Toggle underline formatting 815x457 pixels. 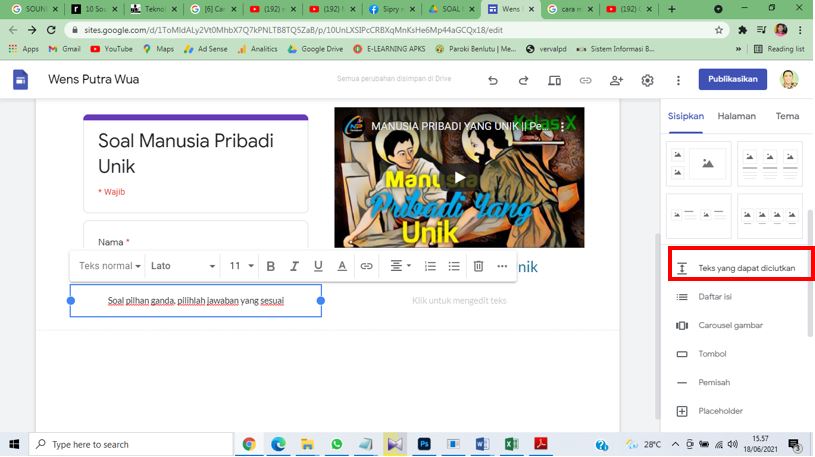(x=318, y=266)
